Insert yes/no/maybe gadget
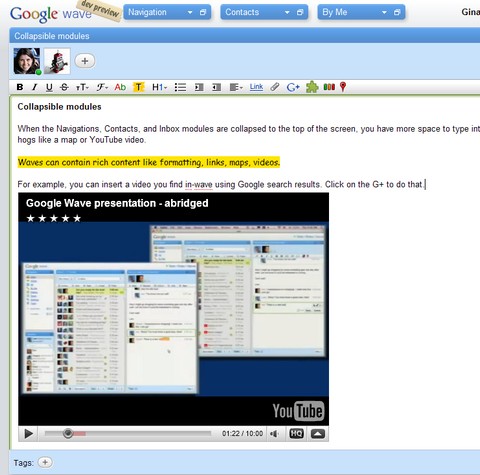Screen dimensions: 480x475 click(x=329, y=87)
